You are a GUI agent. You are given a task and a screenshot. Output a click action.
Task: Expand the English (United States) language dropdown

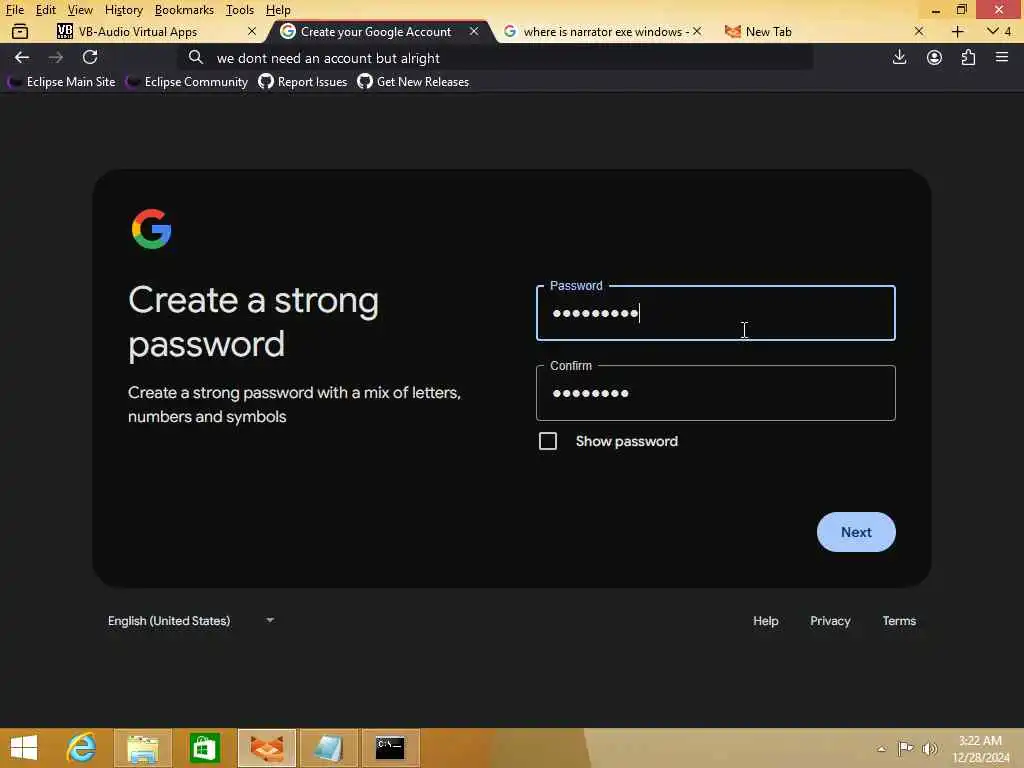191,620
